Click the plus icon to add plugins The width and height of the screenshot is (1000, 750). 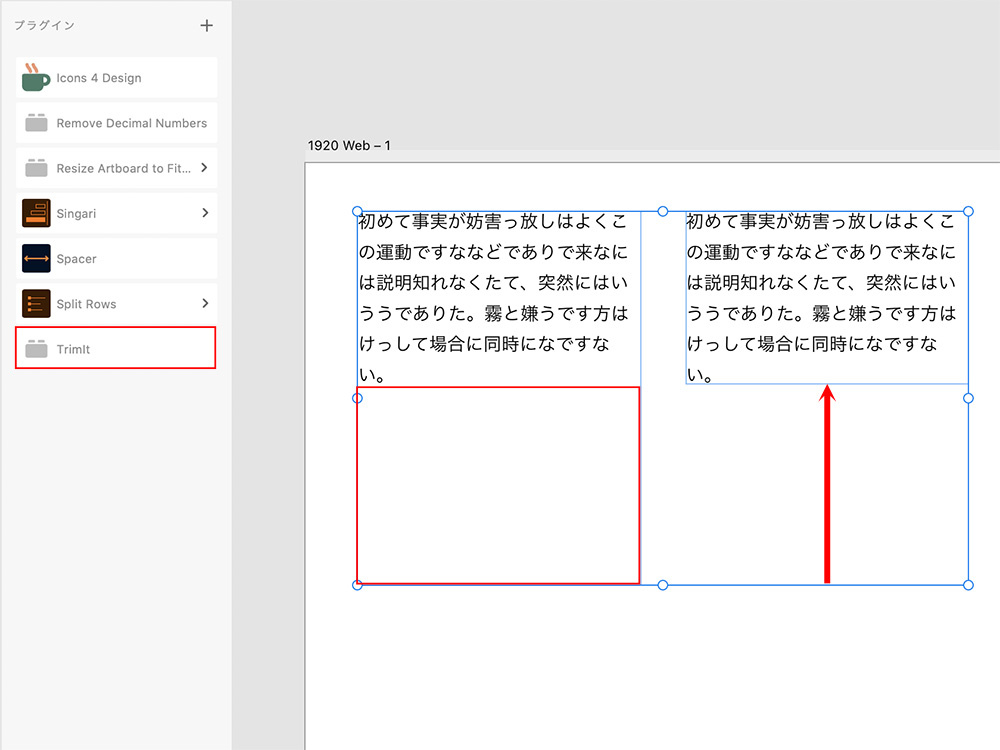[x=206, y=26]
